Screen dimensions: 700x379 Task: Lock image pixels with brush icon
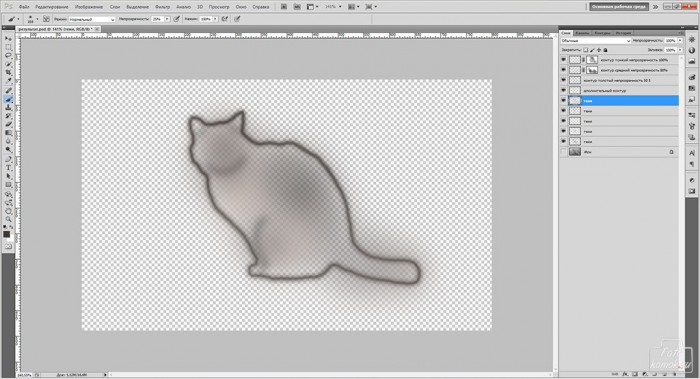[x=592, y=50]
